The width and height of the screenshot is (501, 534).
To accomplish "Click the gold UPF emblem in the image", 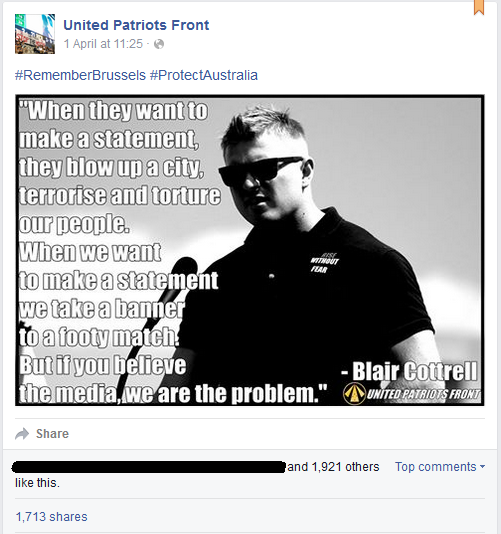I will 354,394.
